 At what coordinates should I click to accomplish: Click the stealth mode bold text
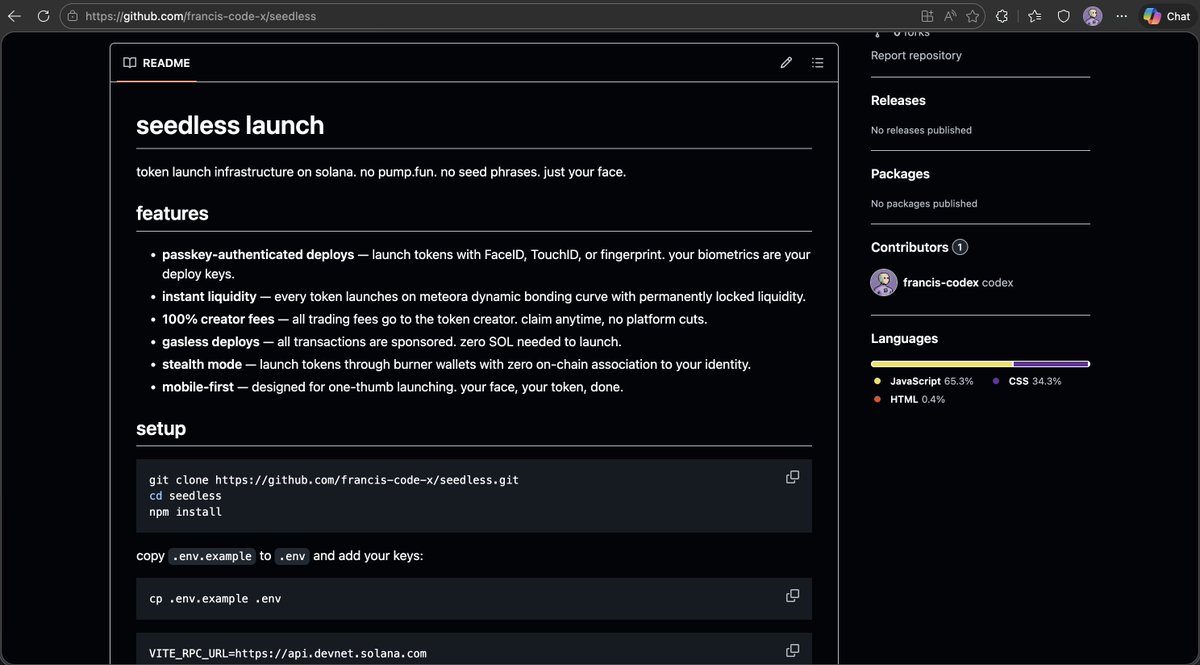[202, 364]
